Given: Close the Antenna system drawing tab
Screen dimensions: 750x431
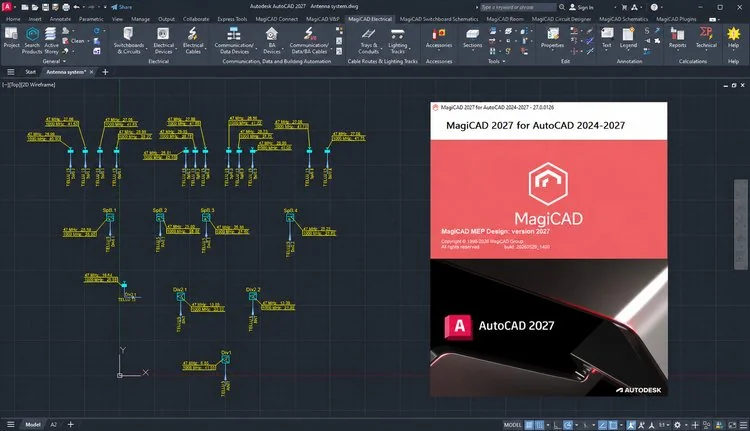Looking at the screenshot, I should coord(91,72).
